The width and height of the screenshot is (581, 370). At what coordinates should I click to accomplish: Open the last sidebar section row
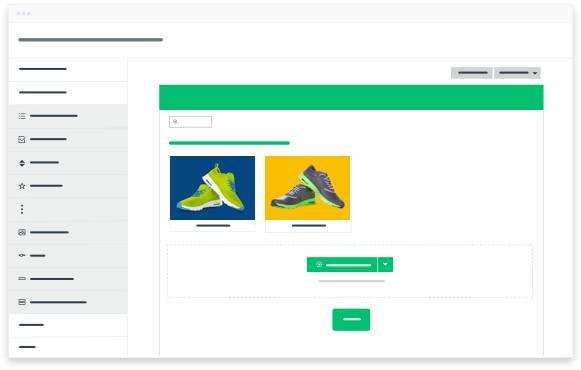click(68, 347)
